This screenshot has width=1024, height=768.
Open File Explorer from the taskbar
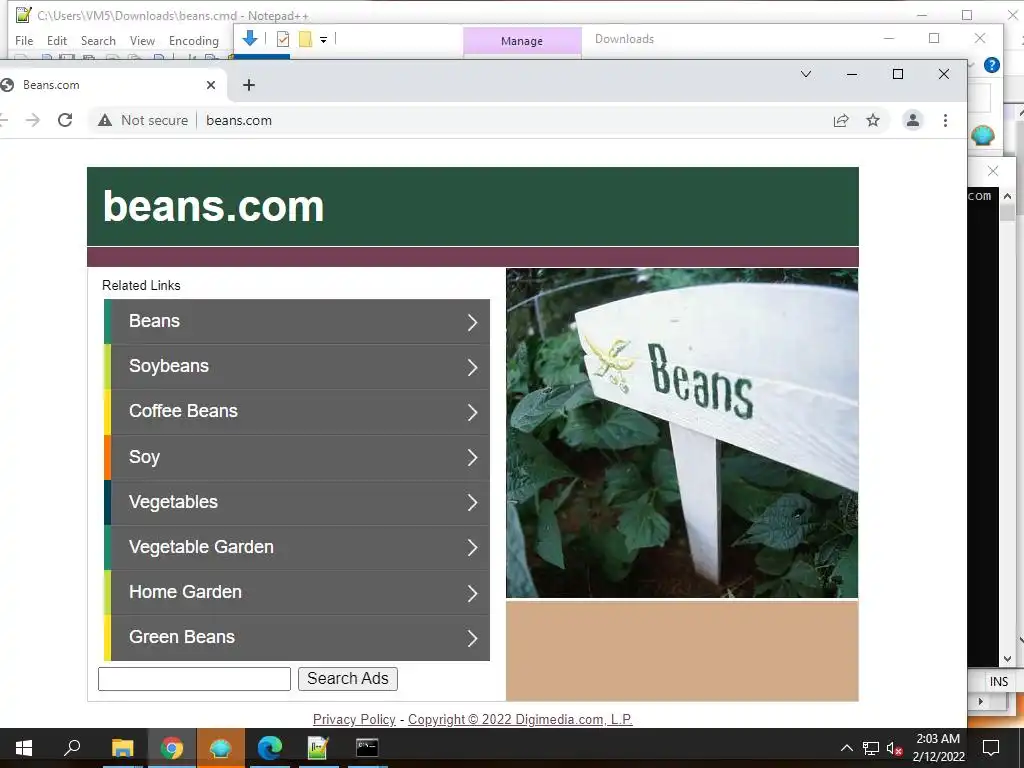click(x=122, y=748)
